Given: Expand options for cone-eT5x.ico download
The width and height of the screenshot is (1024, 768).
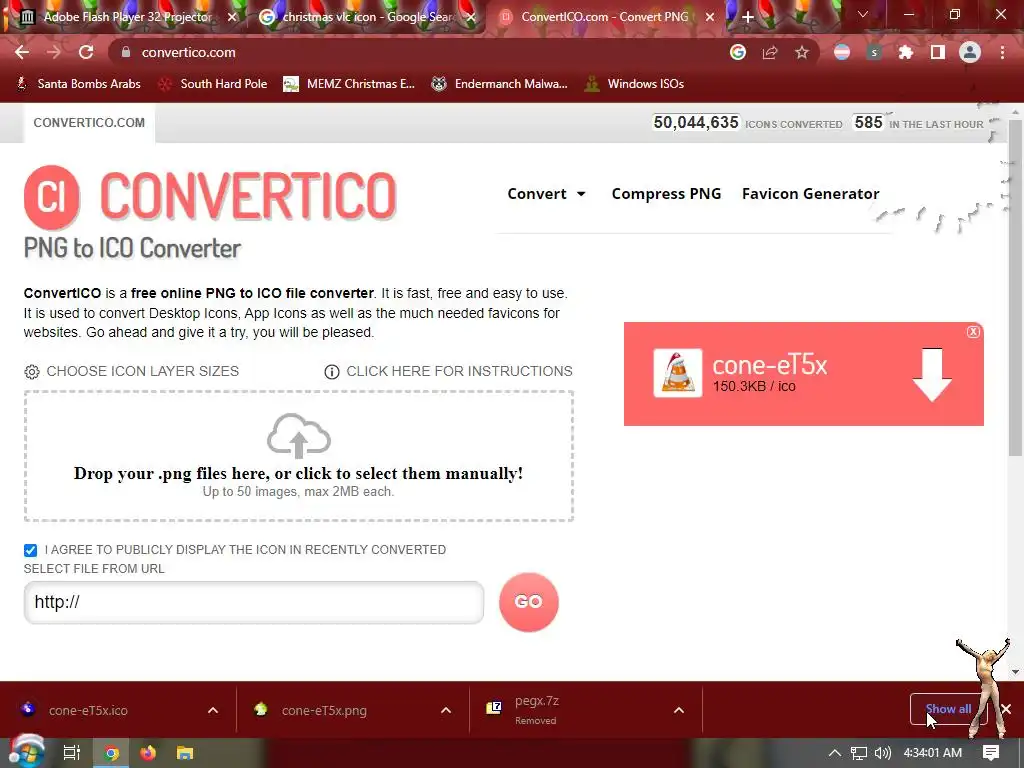Looking at the screenshot, I should pyautogui.click(x=213, y=710).
